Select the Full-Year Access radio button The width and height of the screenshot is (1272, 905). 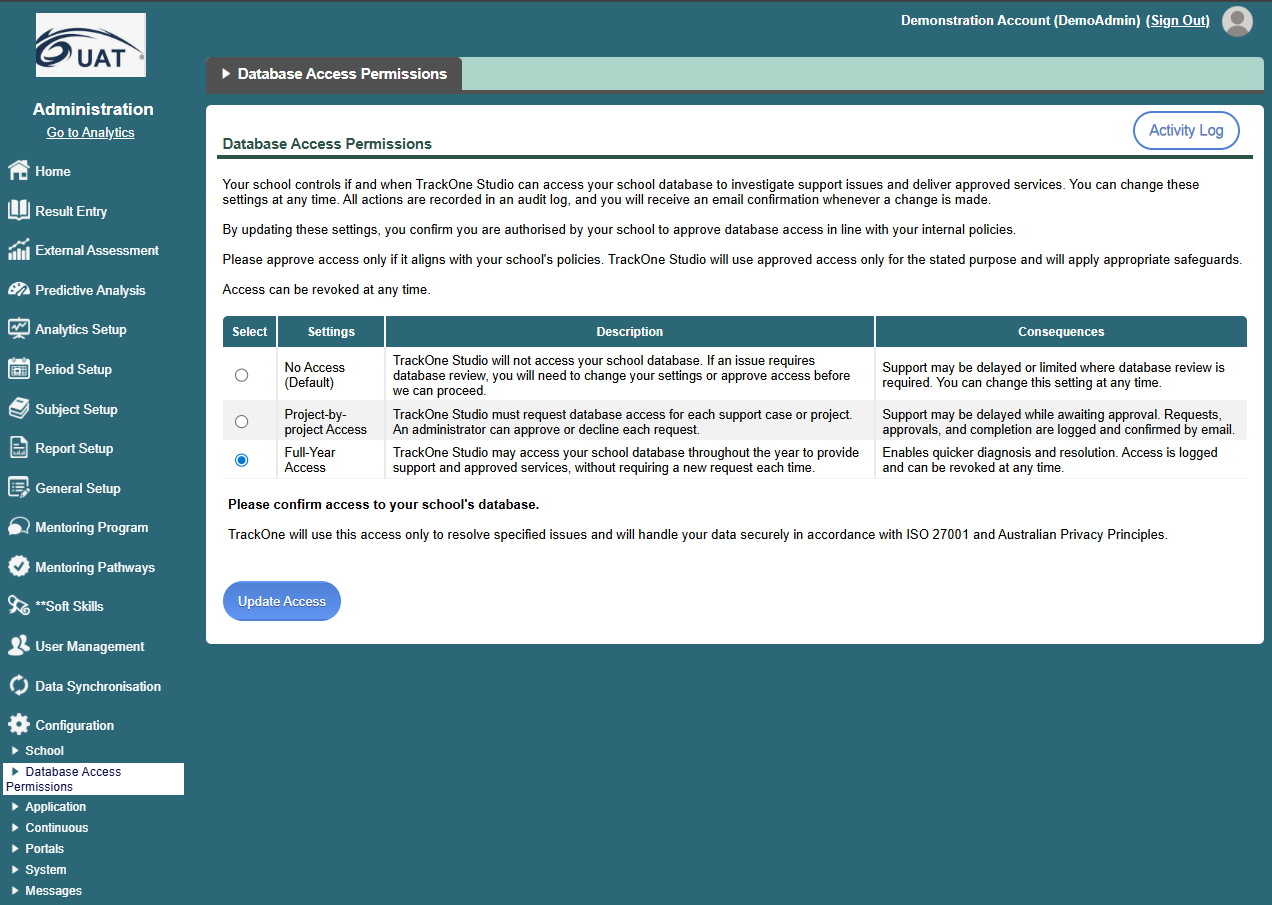241,460
